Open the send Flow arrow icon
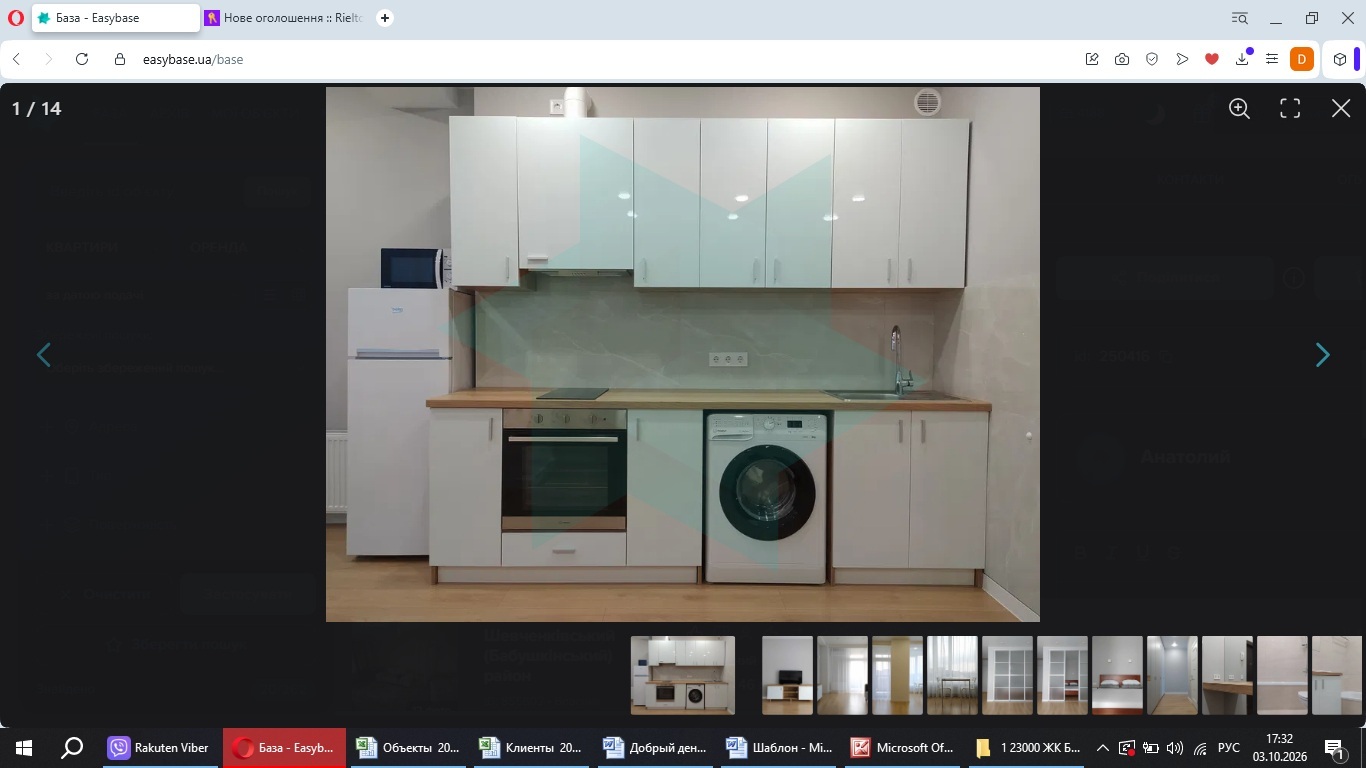1366x768 pixels. coord(1182,59)
